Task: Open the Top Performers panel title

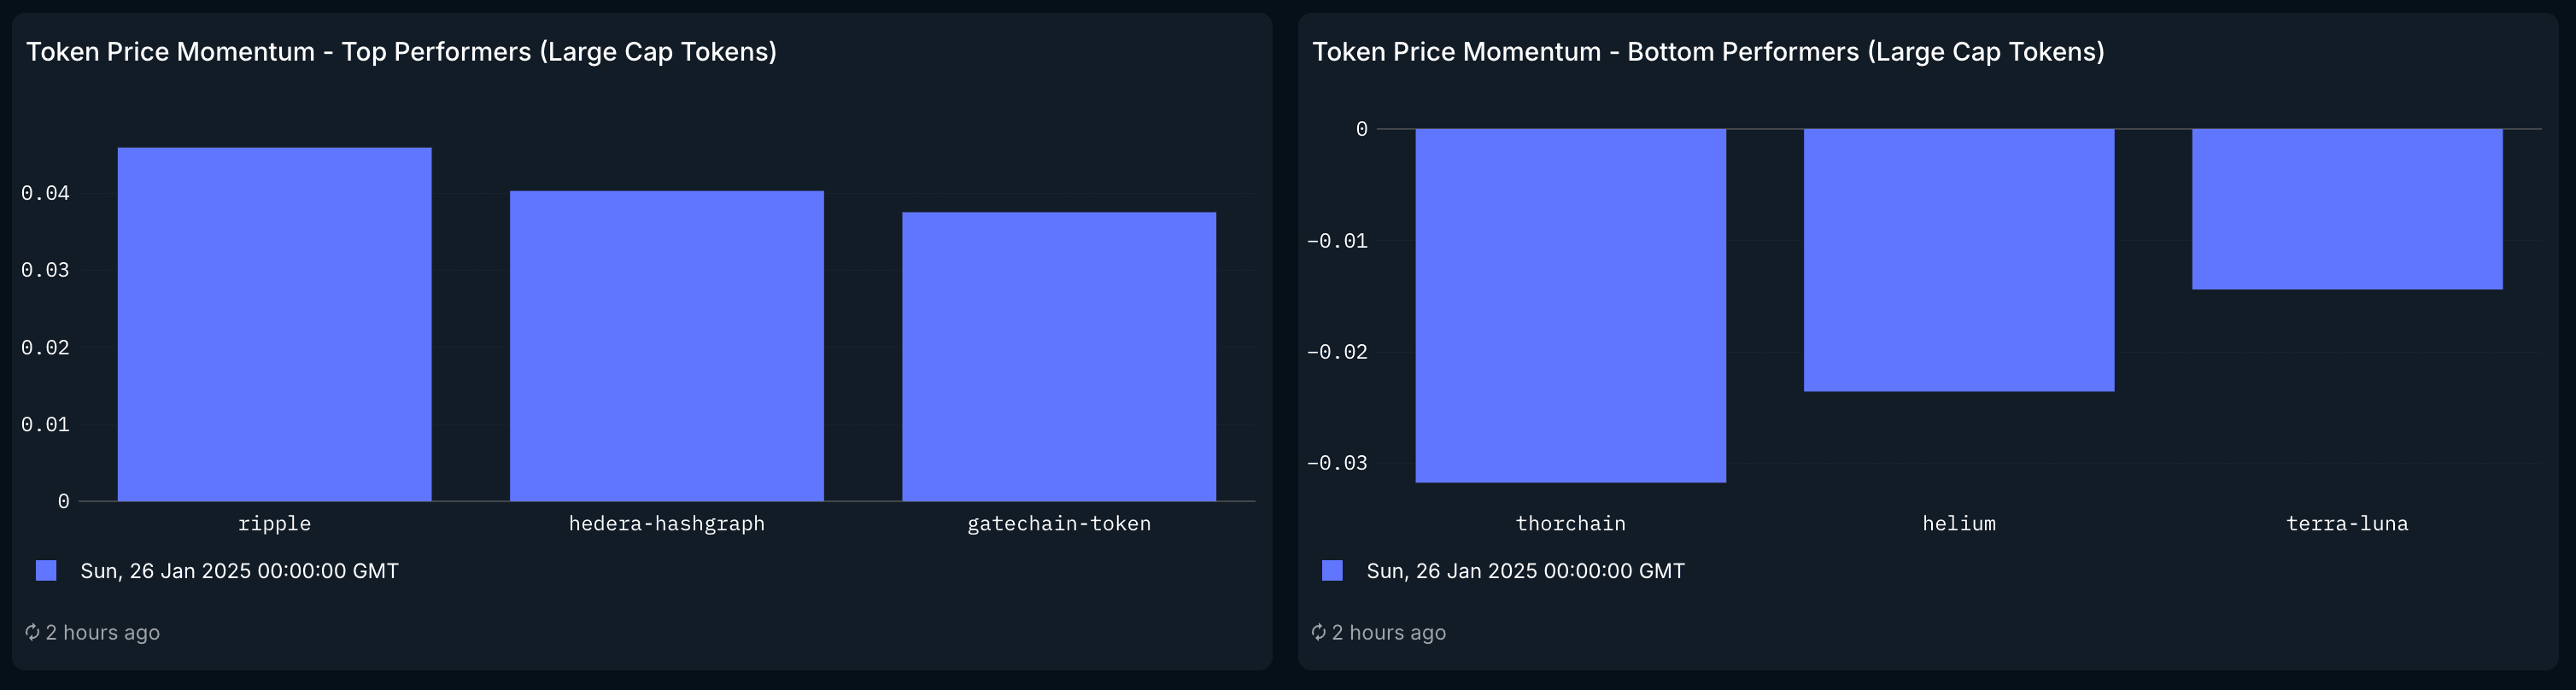Action: [401, 52]
